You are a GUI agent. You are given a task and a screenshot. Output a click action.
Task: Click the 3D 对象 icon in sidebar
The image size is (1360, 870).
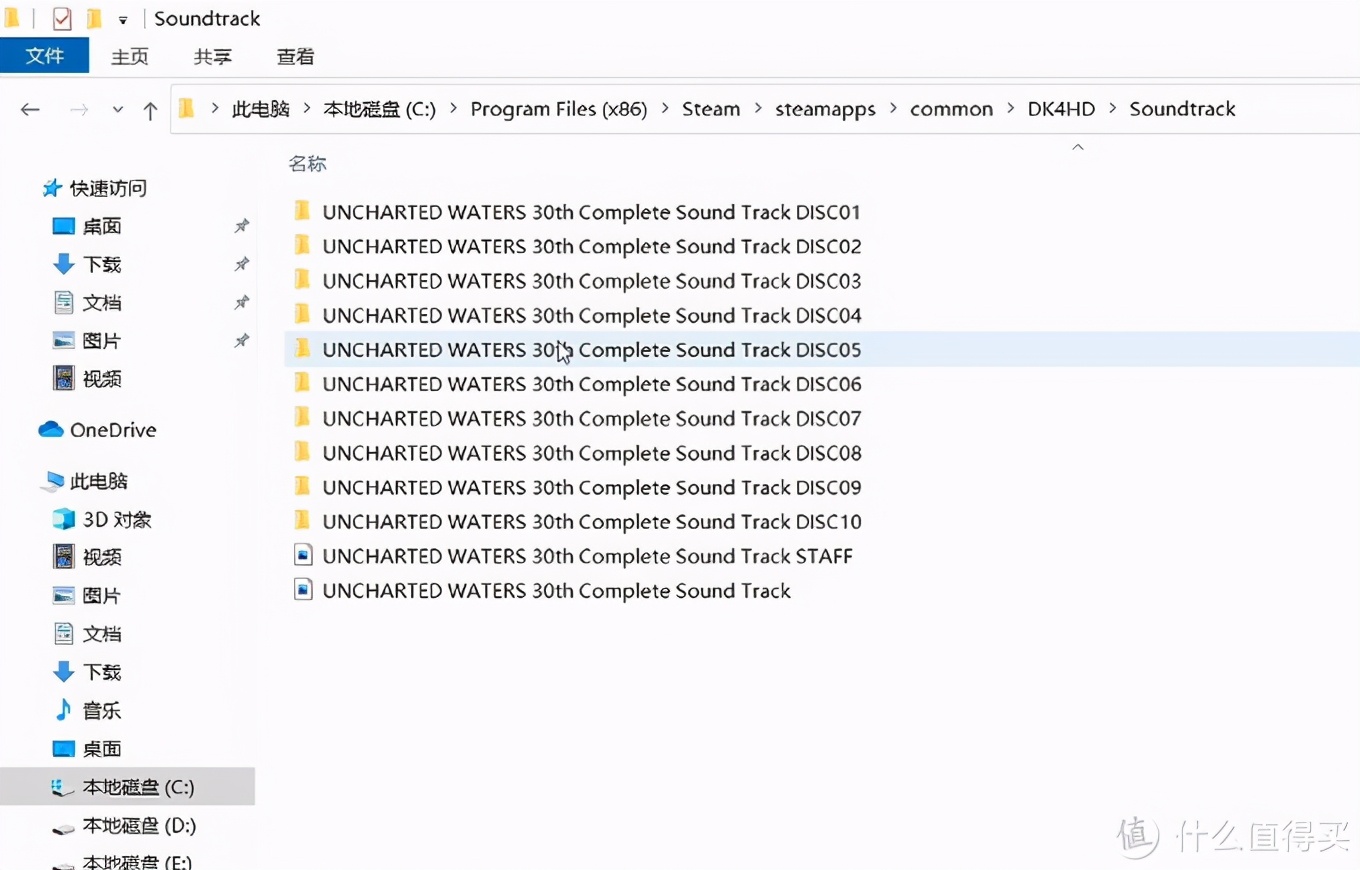click(64, 519)
